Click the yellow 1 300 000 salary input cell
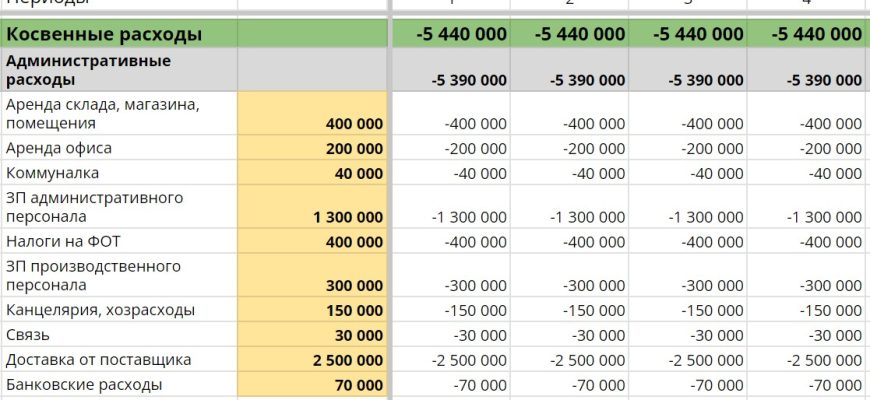The width and height of the screenshot is (870, 400). [x=312, y=216]
